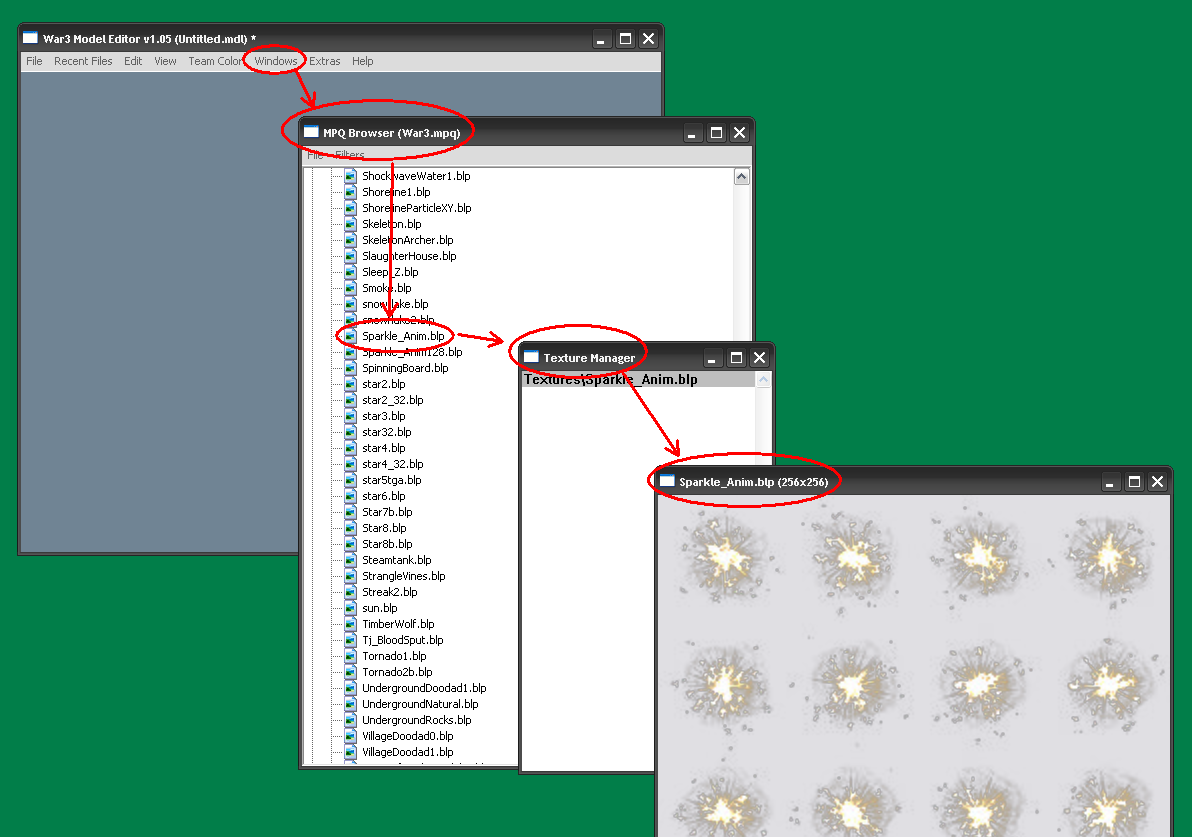This screenshot has width=1192, height=837.
Task: Click the SlaughterHouse.blp file icon
Action: tap(350, 255)
